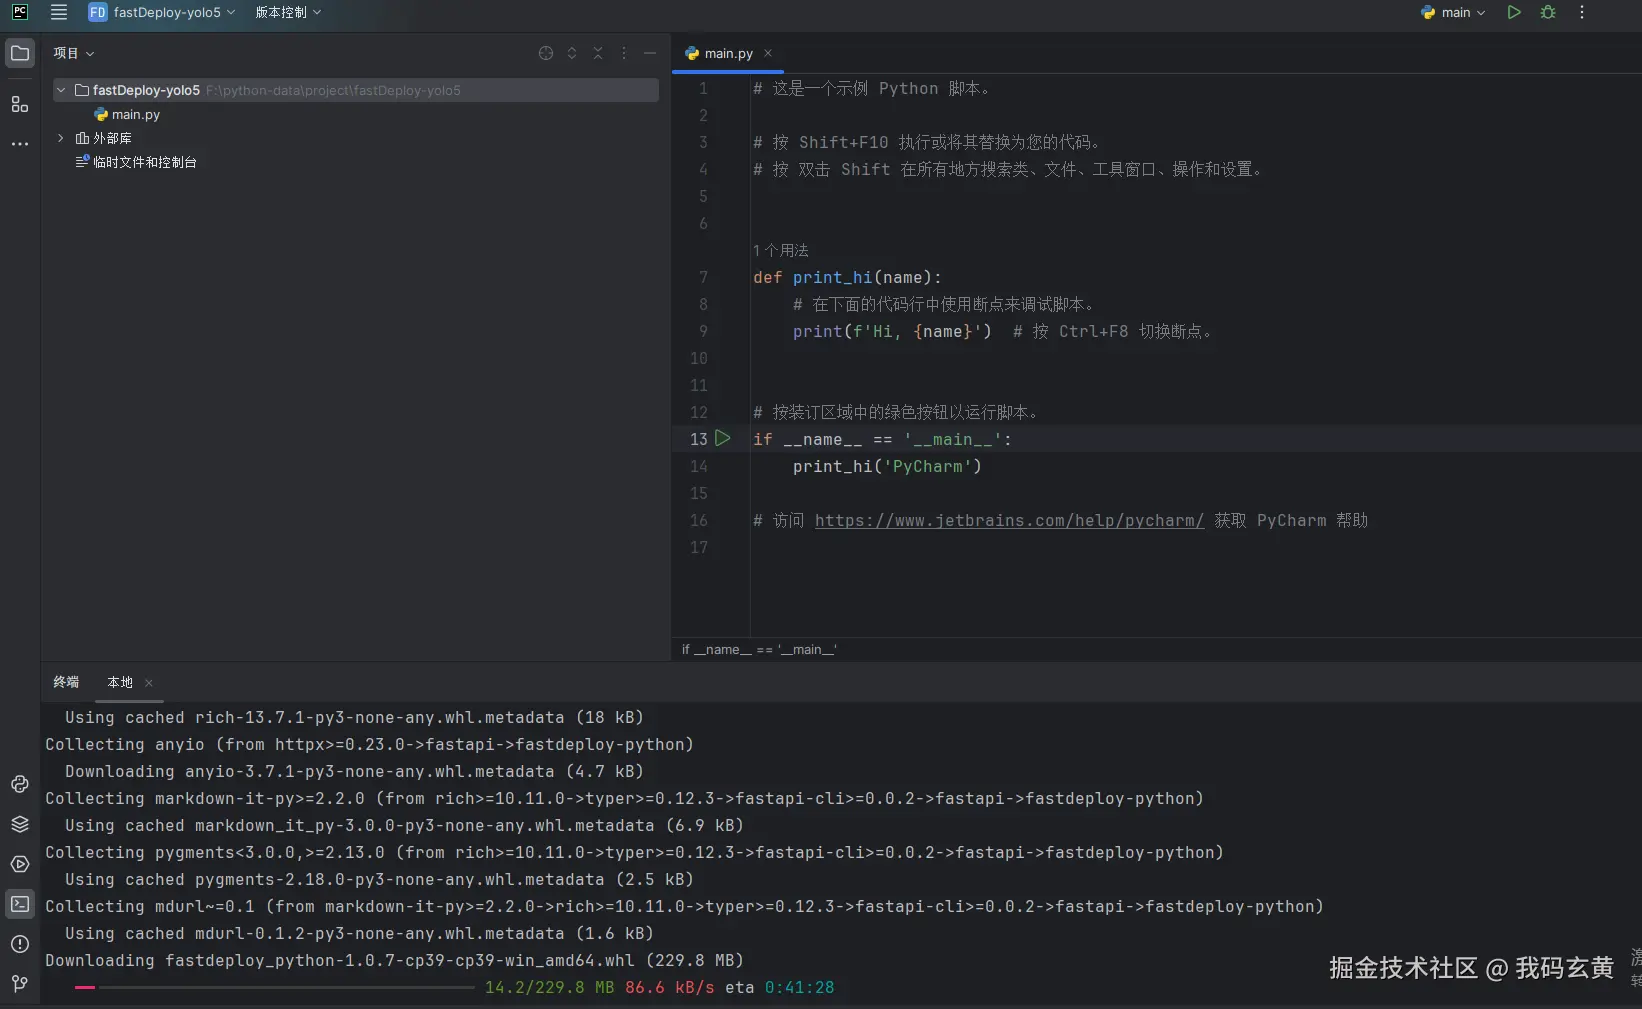
Task: Open the main run configuration dropdown
Action: [1454, 13]
